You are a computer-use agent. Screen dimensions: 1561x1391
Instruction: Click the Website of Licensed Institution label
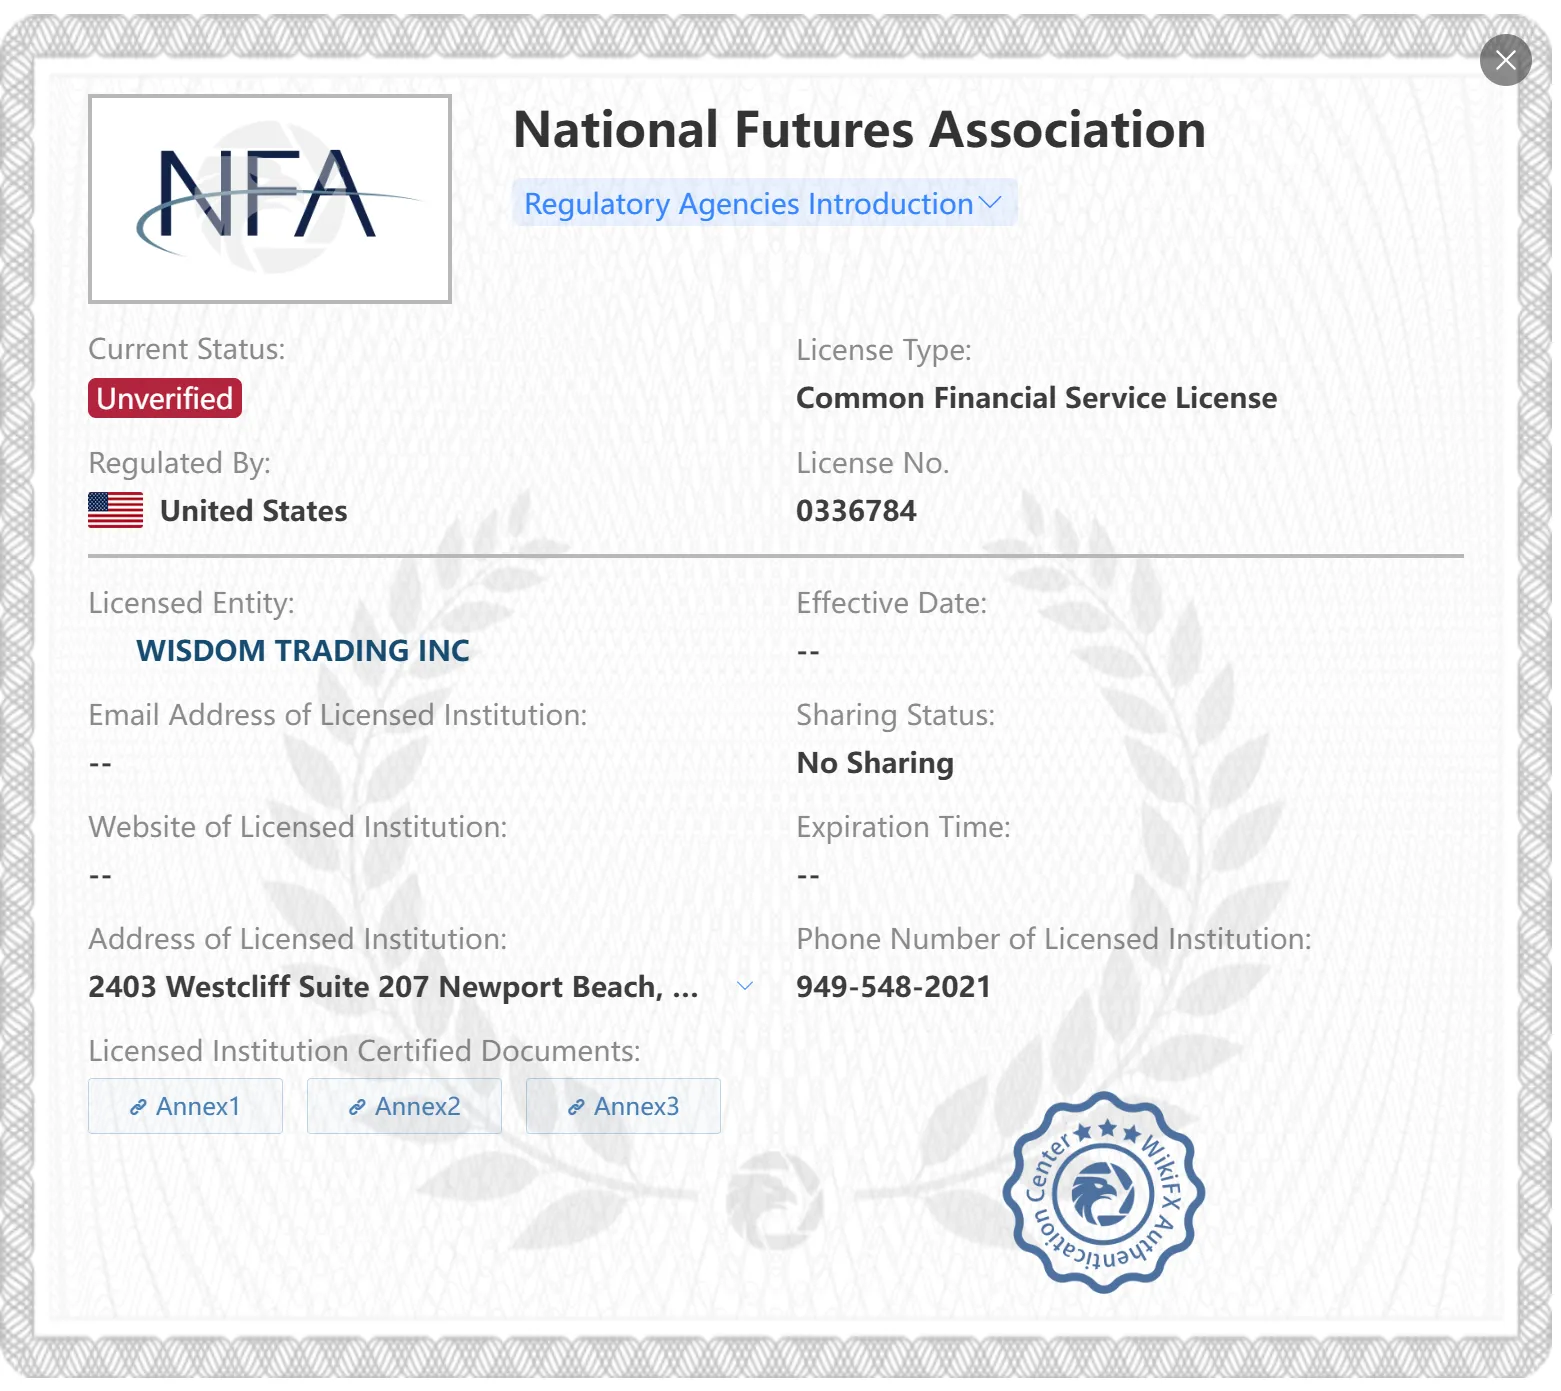pos(298,827)
